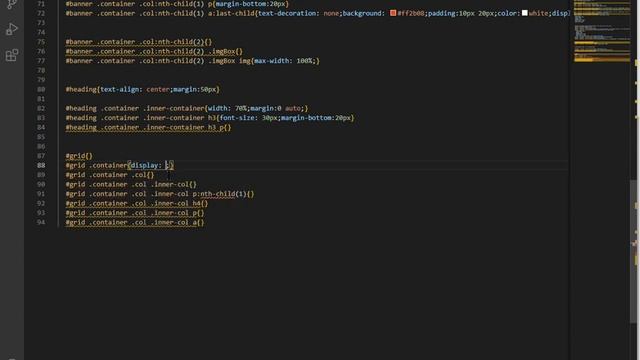
Task: Click '.inner-col{}' rule on line 90
Action: (x=173, y=184)
